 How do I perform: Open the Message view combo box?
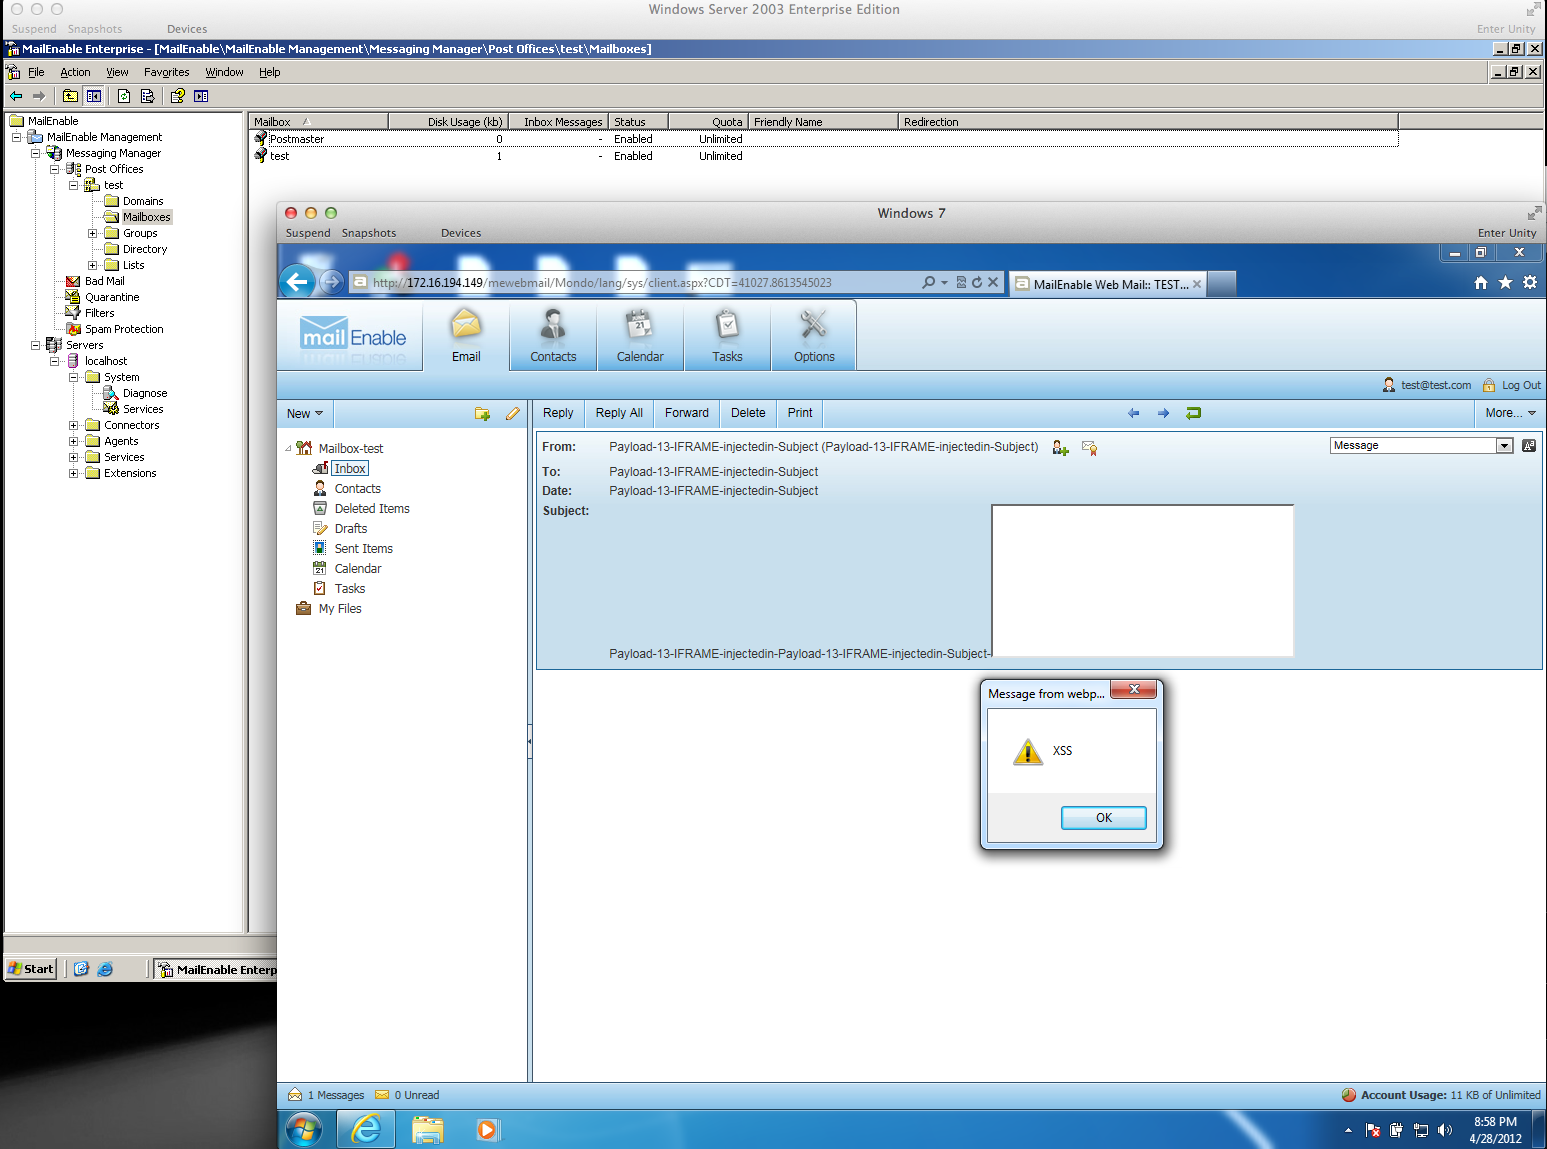pos(1421,446)
